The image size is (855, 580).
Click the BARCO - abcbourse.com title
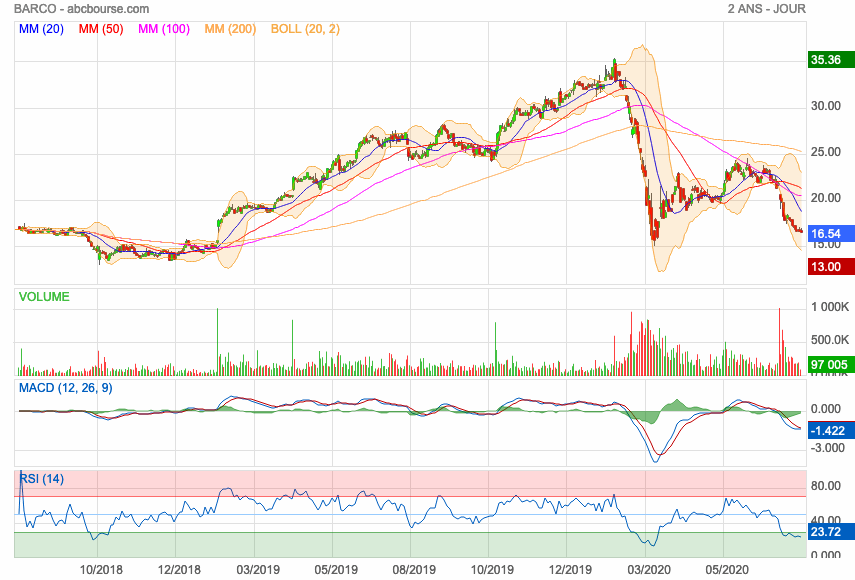[81, 9]
